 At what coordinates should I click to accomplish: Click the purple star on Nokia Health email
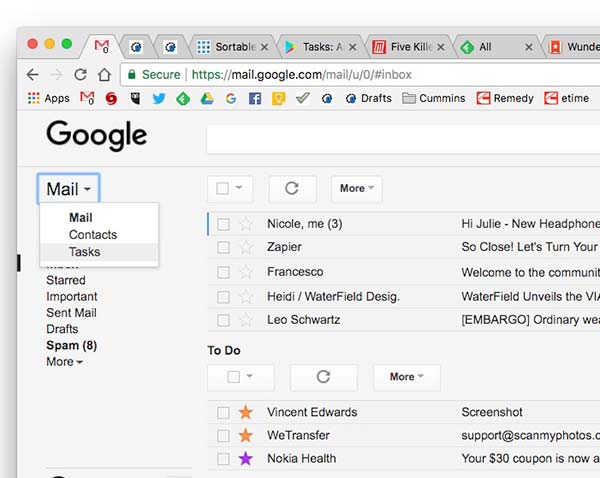point(246,458)
